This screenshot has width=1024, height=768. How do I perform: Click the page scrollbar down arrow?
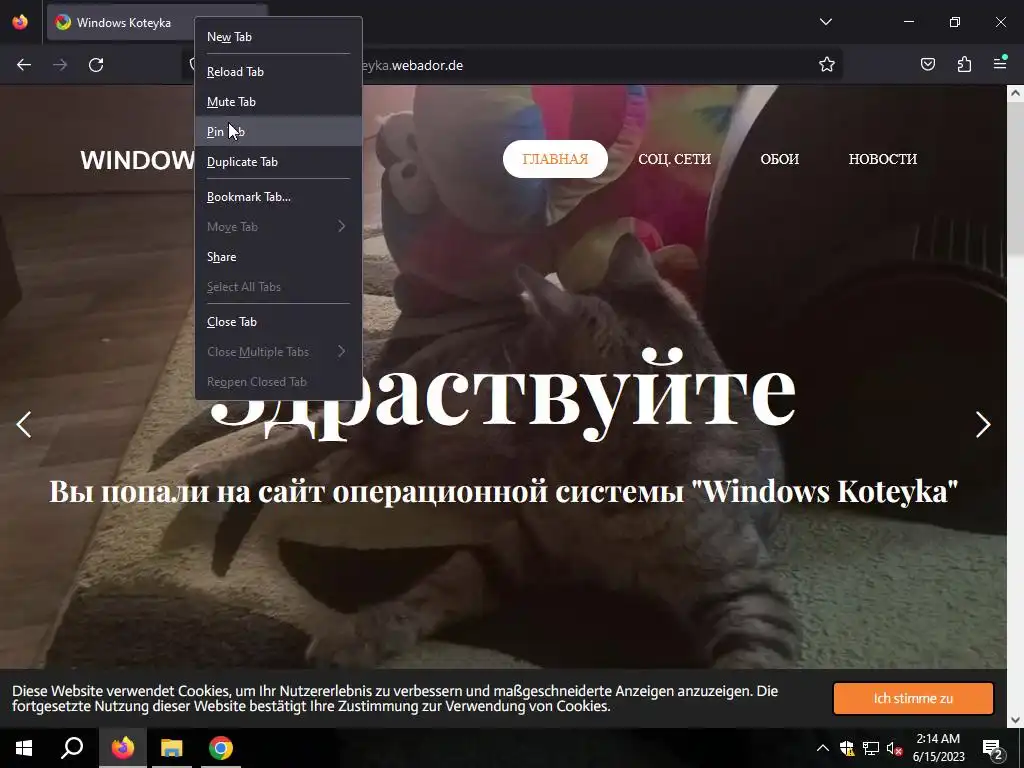pos(1016,720)
